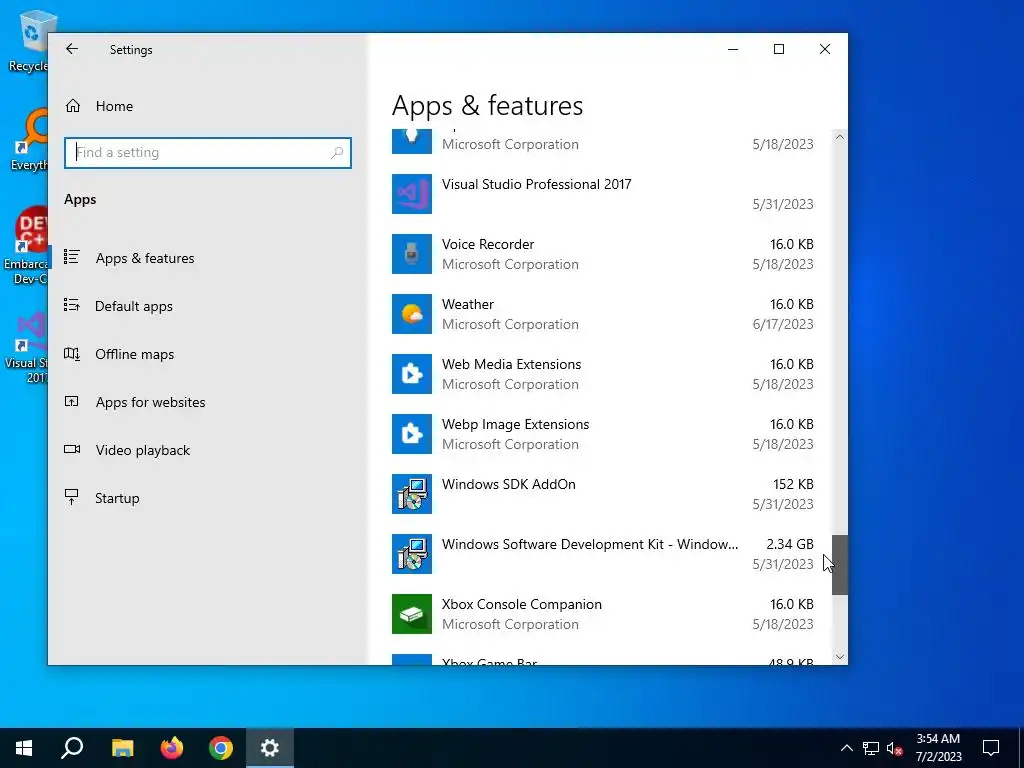Click the scroll up arrow of apps list
Viewport: 1024px width, 768px height.
tap(840, 137)
